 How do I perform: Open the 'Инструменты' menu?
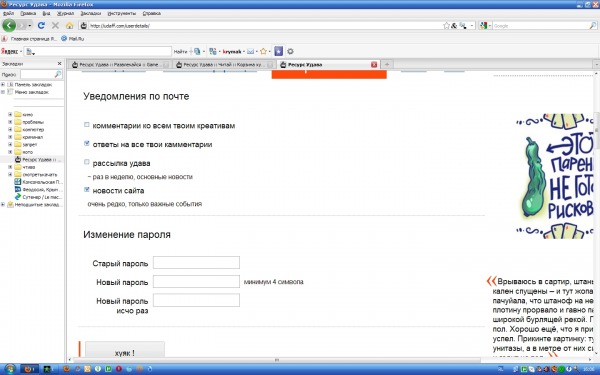[x=122, y=13]
